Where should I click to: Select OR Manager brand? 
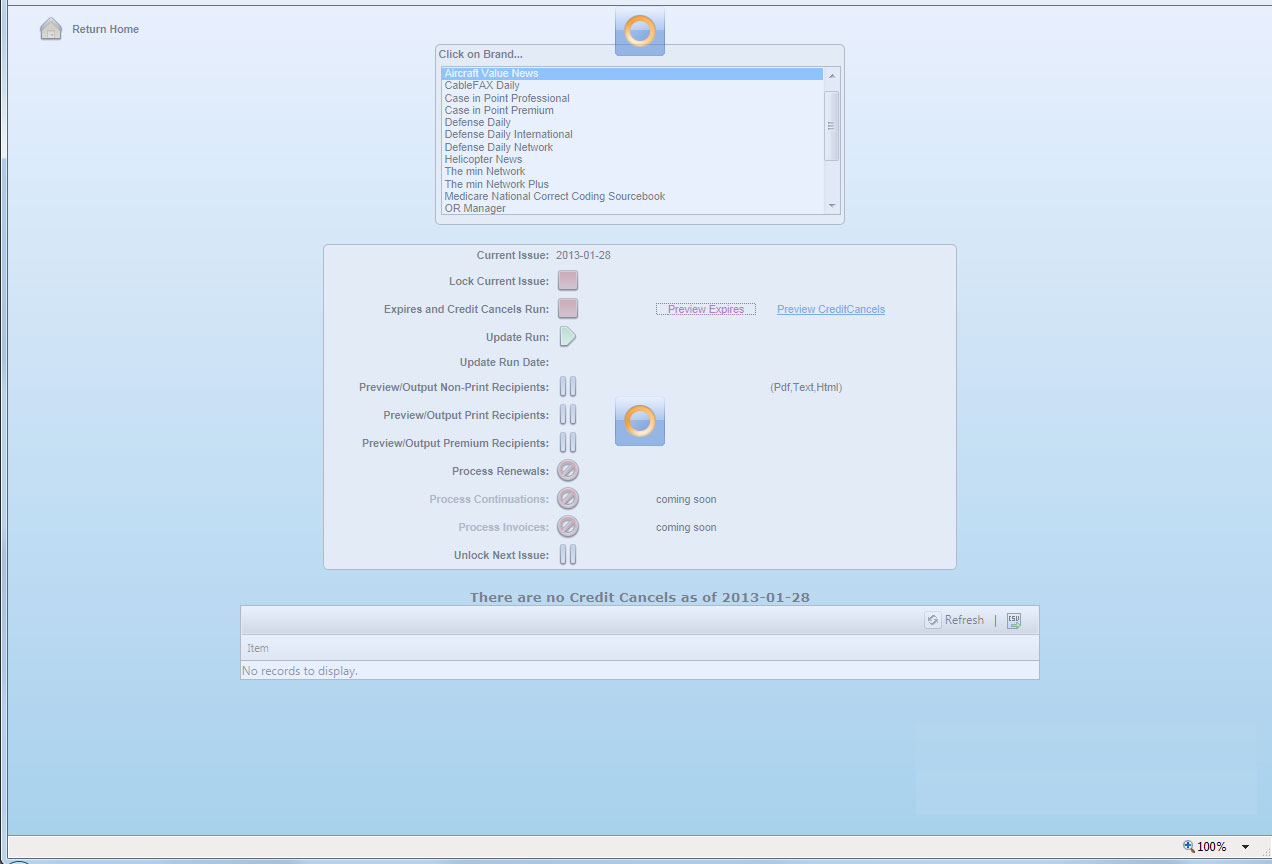pyautogui.click(x=632, y=208)
